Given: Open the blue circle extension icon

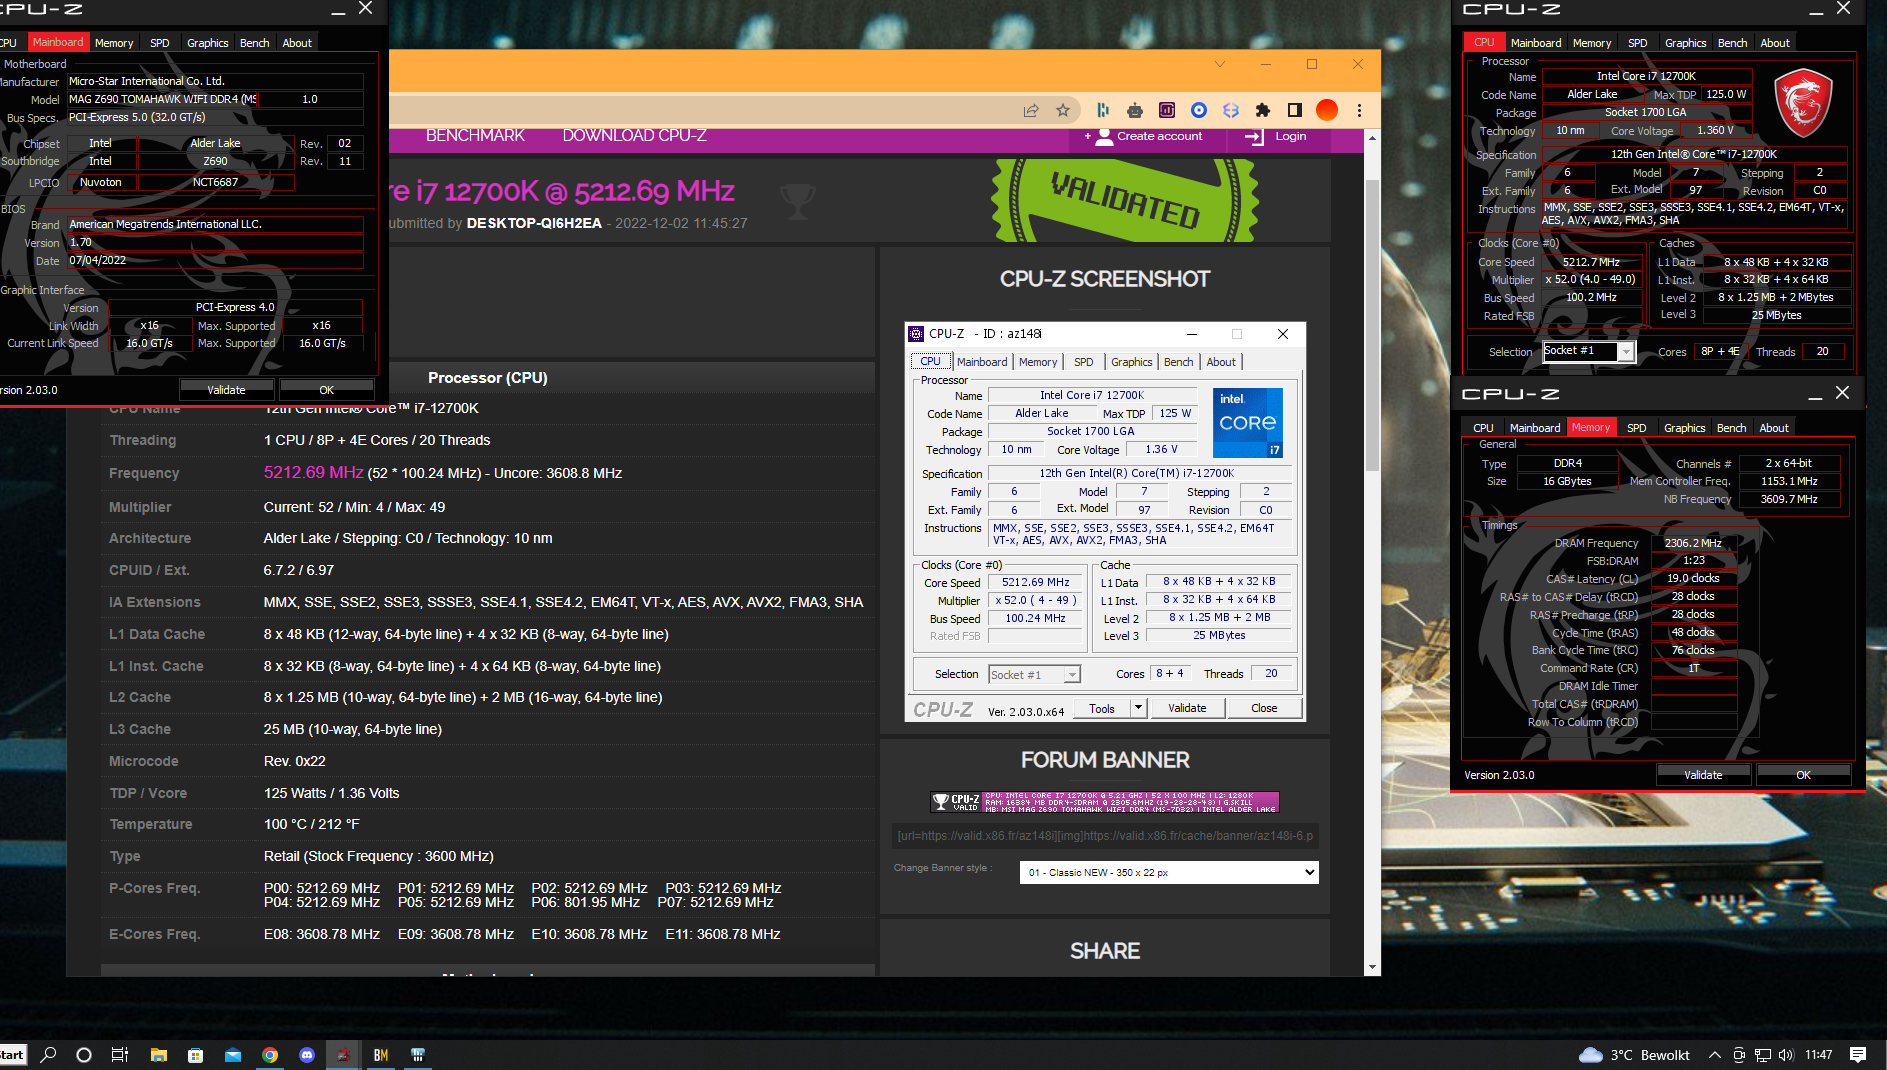Looking at the screenshot, I should tap(1199, 110).
